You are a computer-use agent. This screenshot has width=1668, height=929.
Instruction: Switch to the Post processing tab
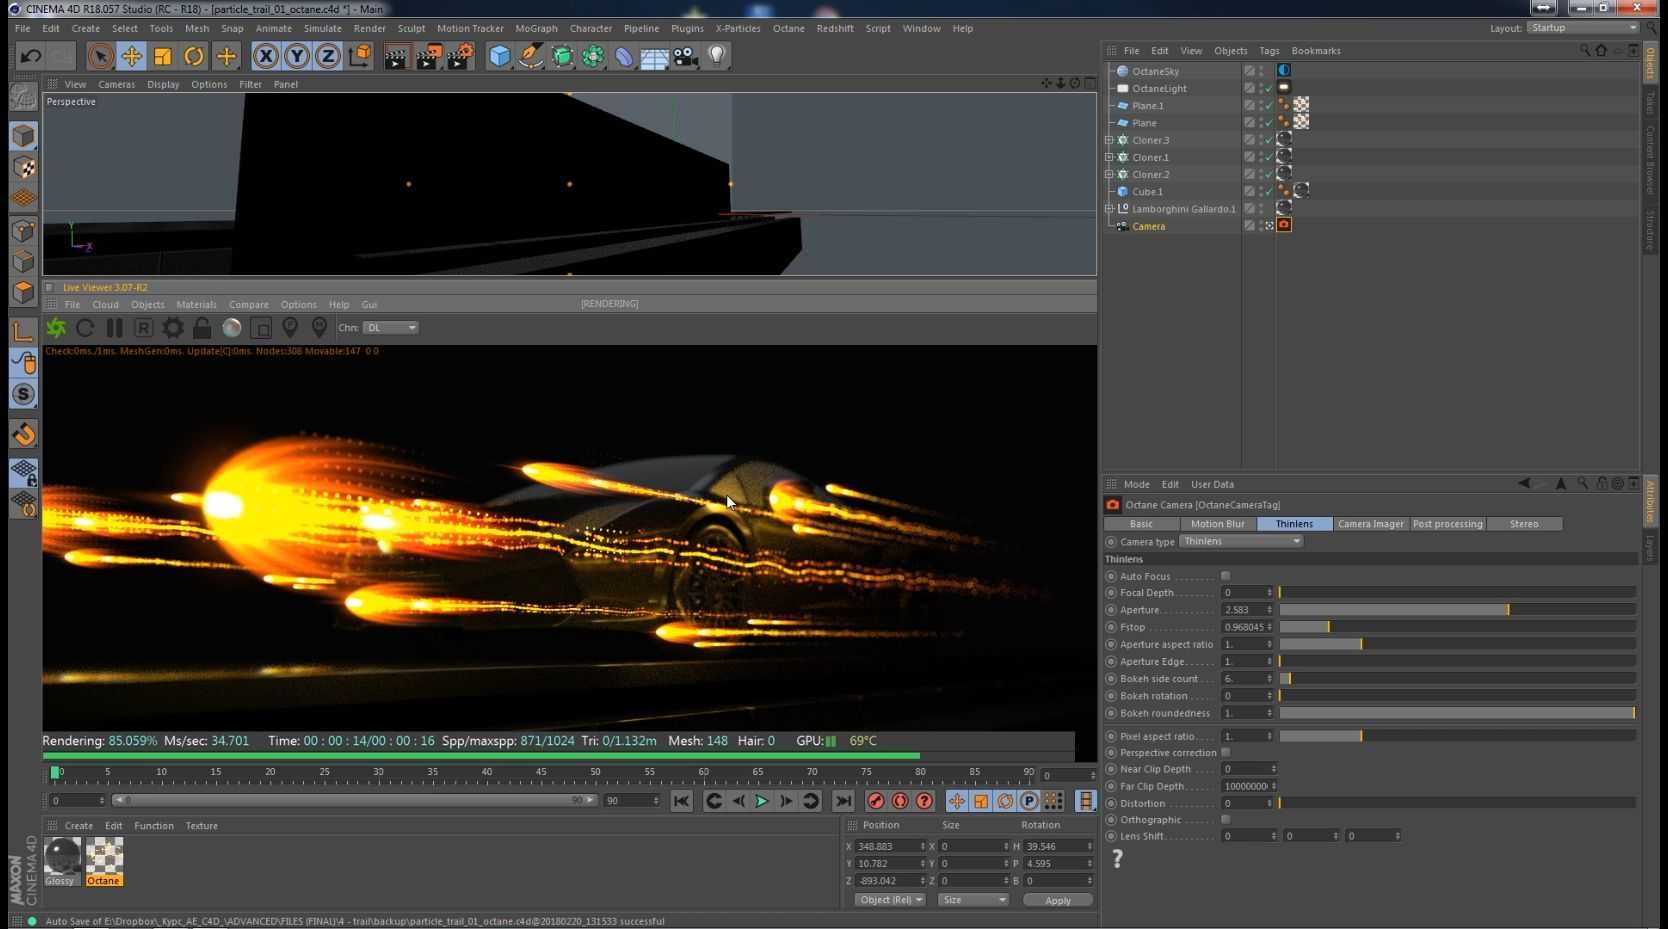pos(1447,524)
